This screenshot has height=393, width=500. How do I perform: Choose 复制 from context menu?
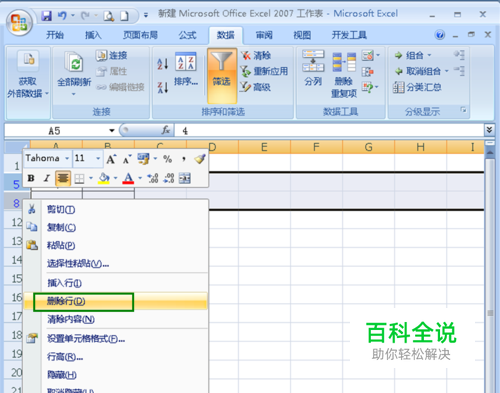(x=116, y=228)
